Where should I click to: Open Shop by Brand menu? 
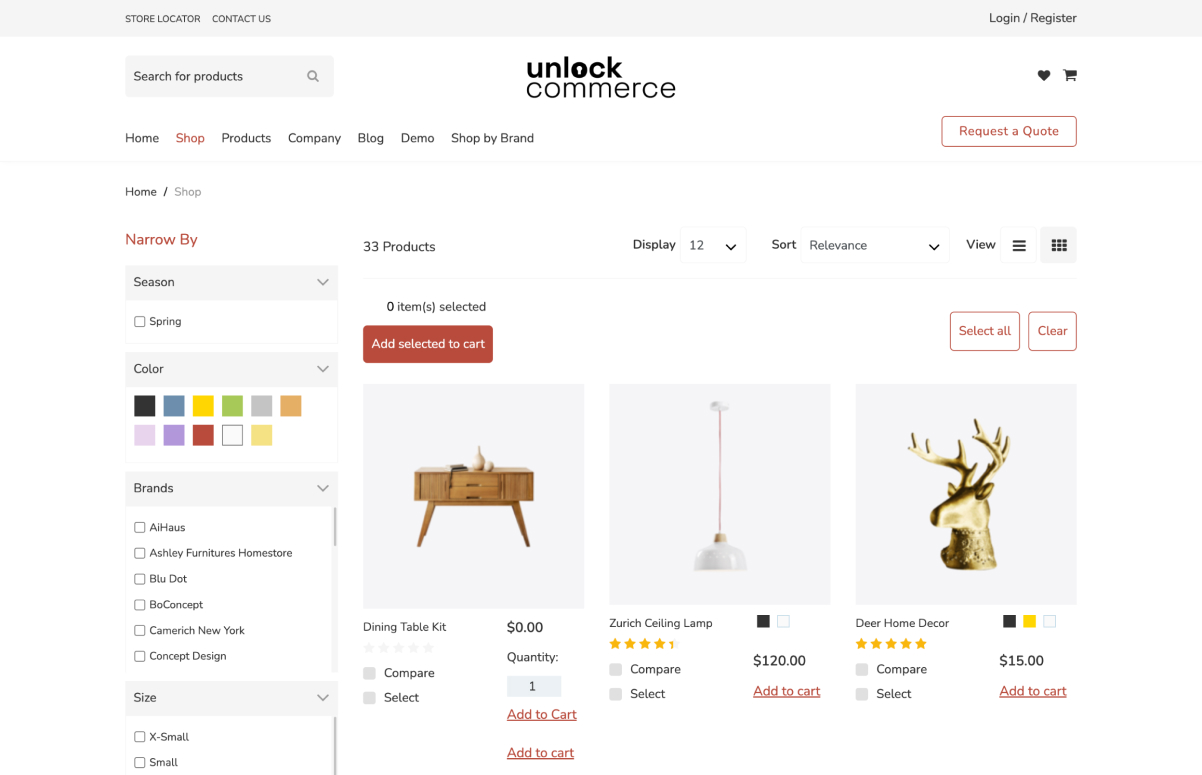click(x=492, y=138)
